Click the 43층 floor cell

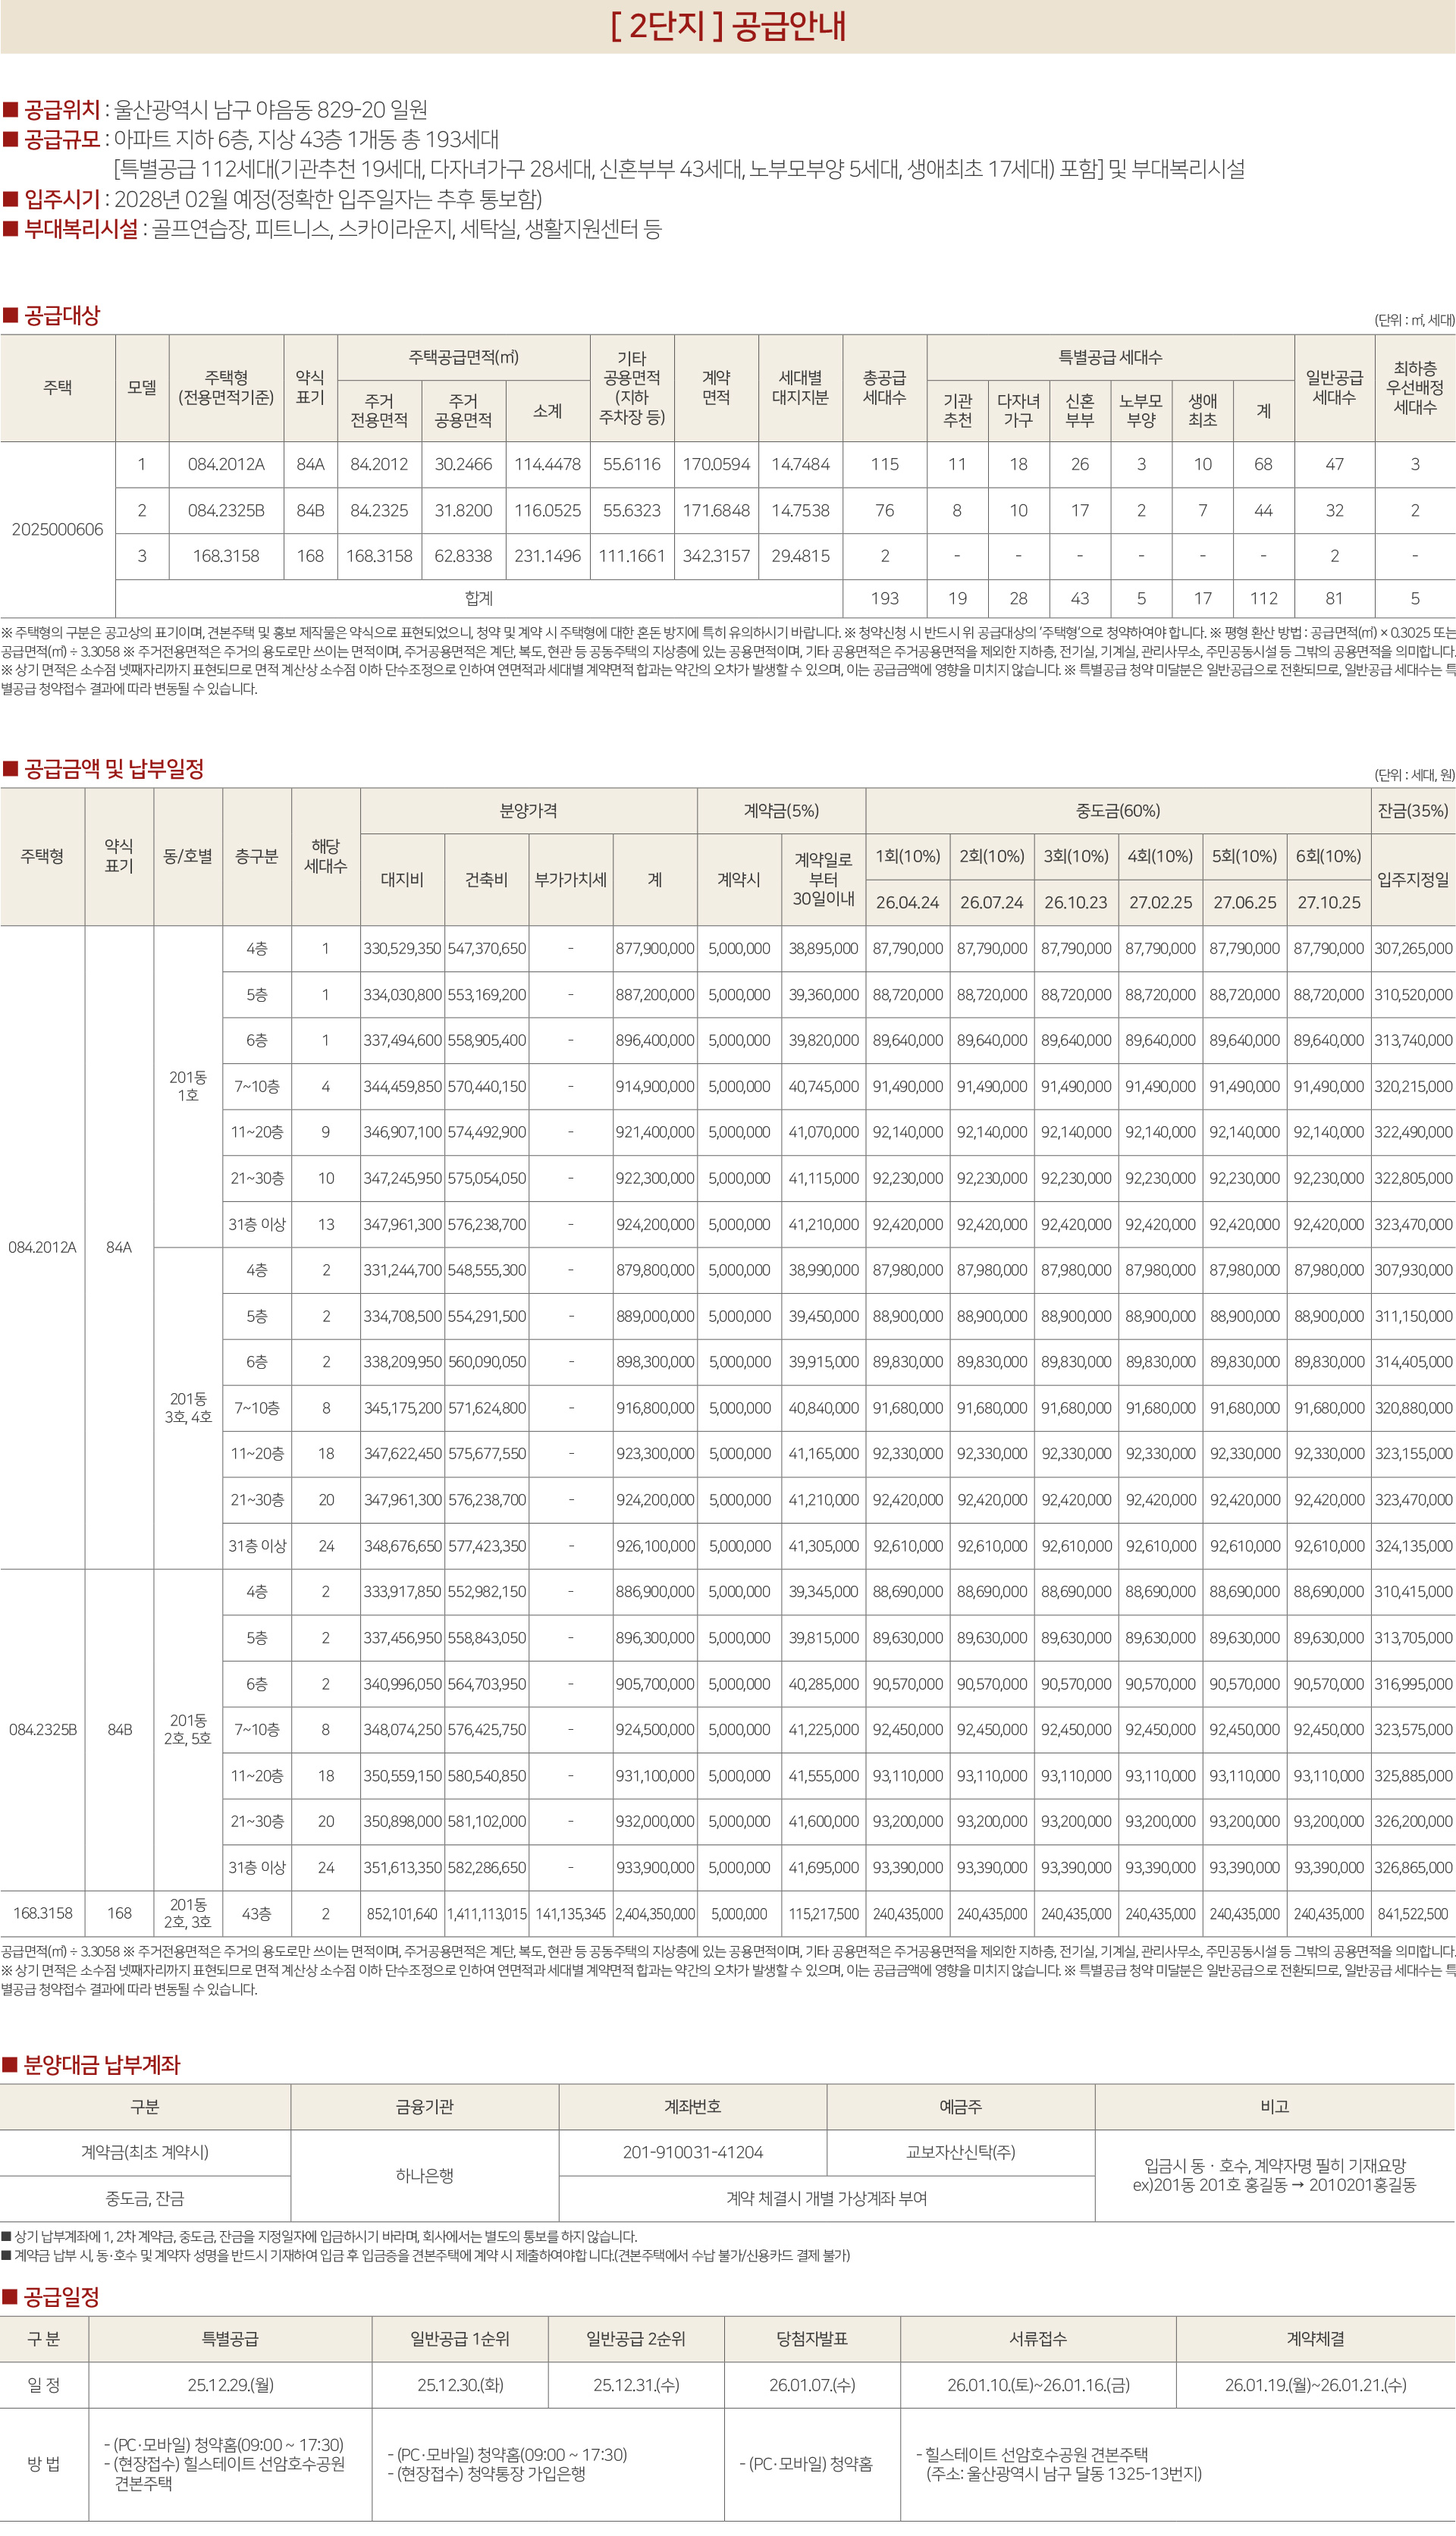coord(256,1913)
